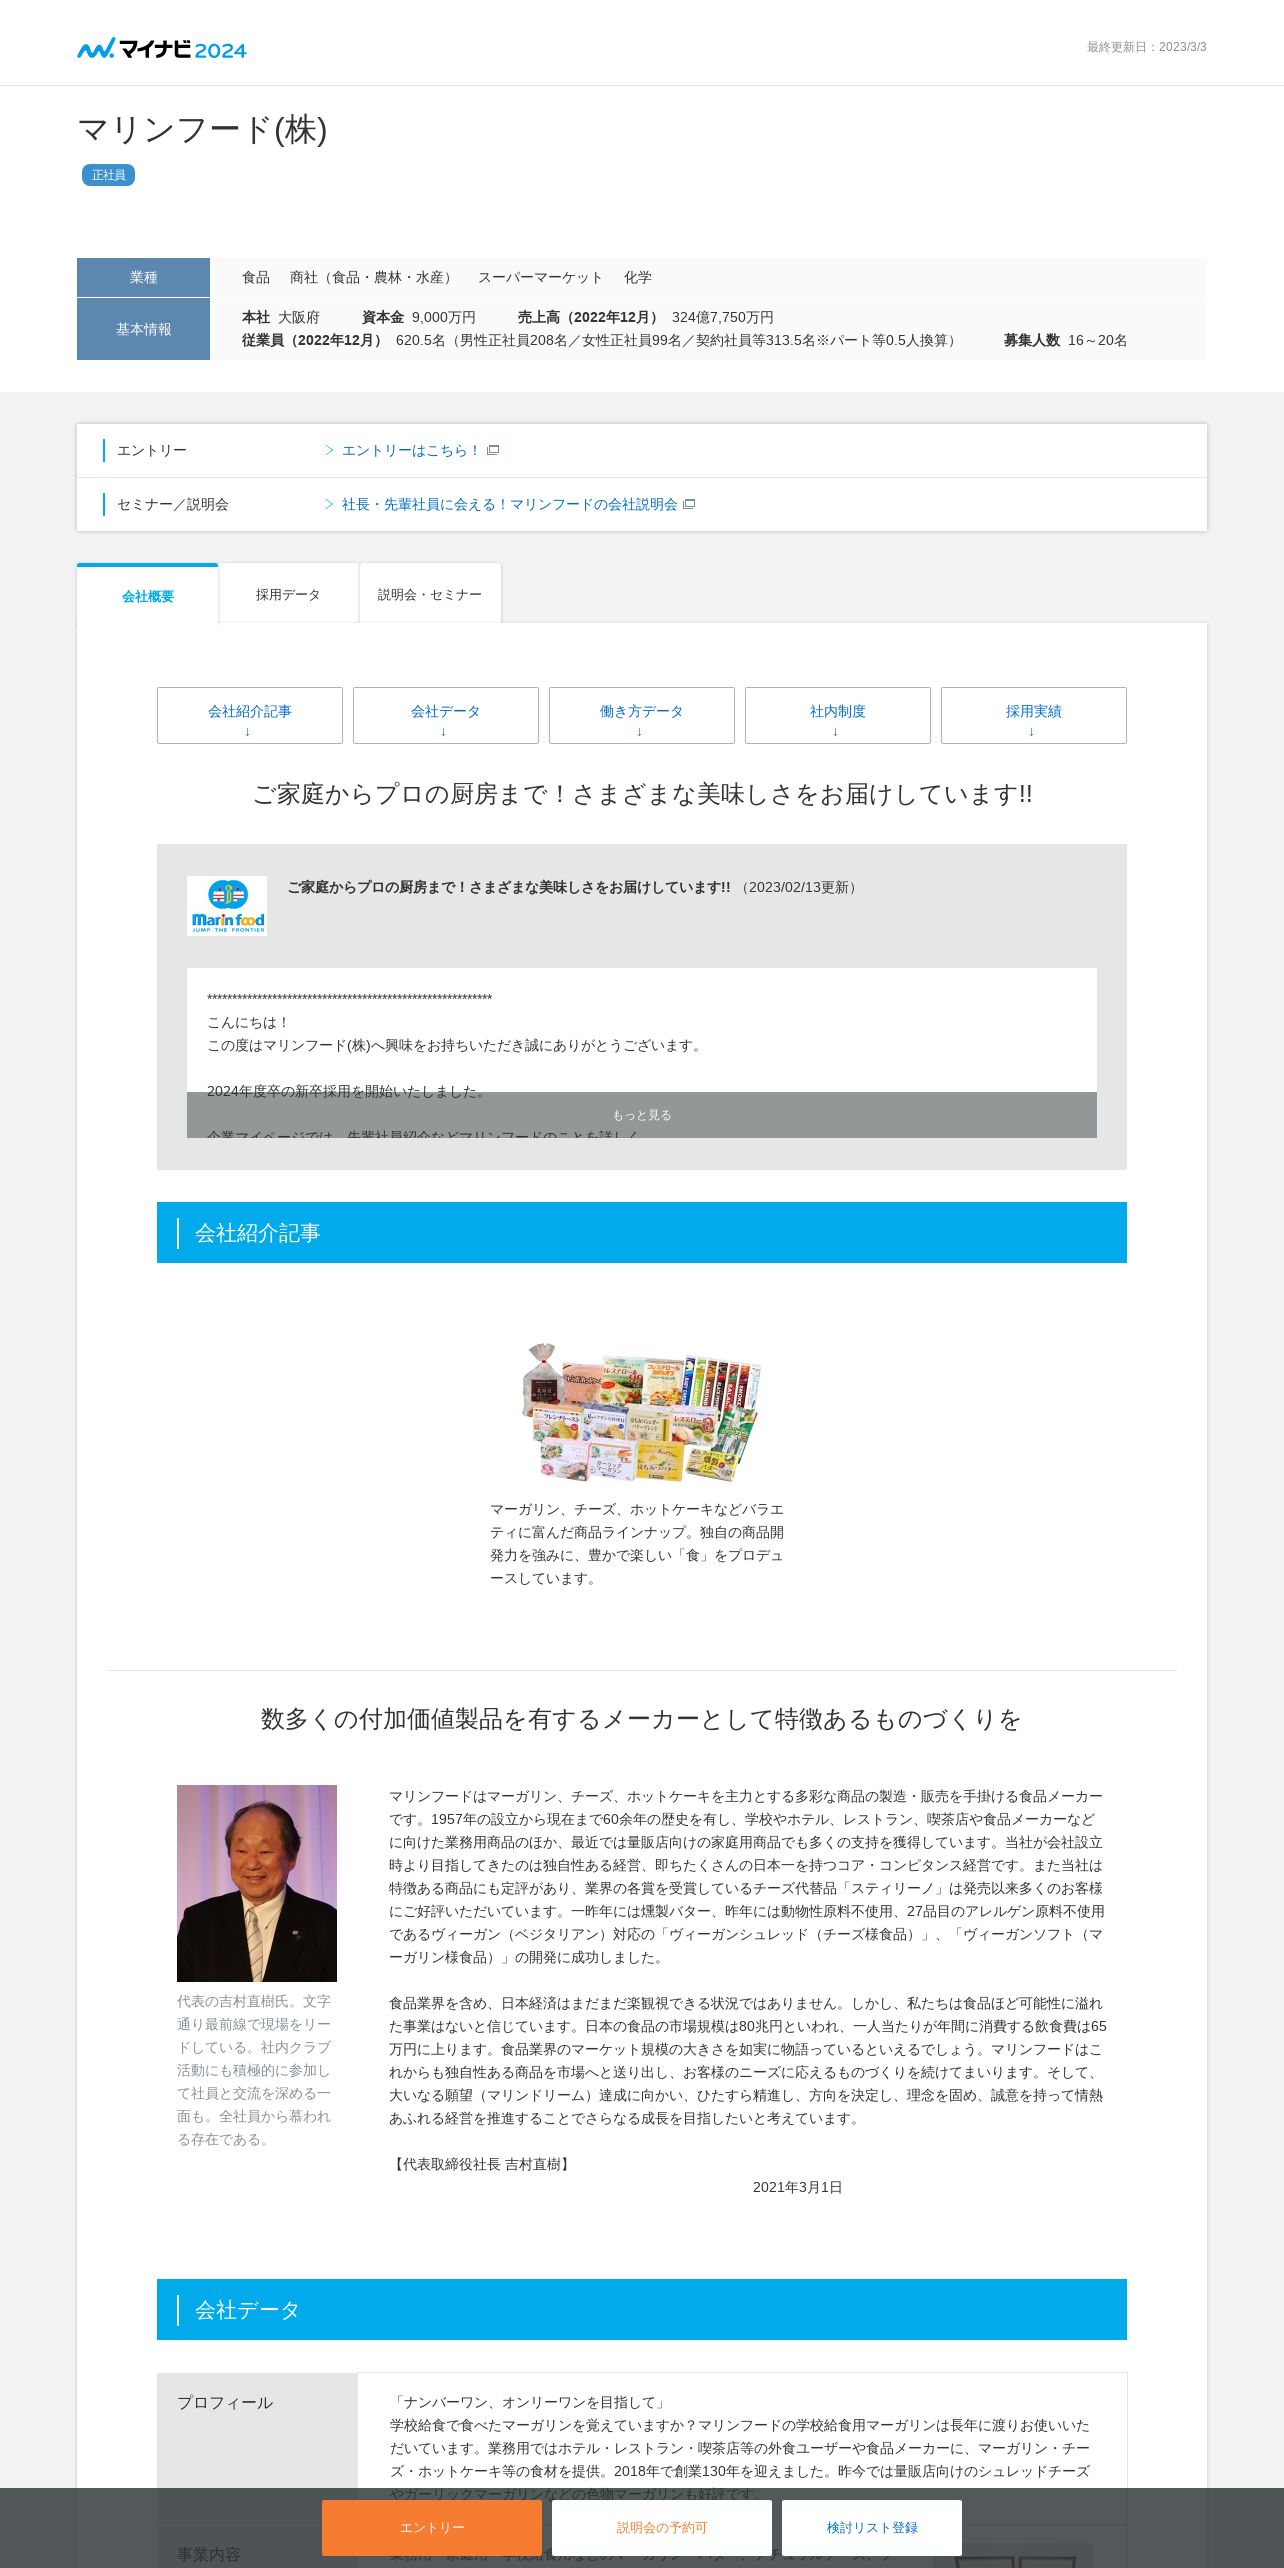The width and height of the screenshot is (1284, 2568).
Task: Click external-link icon beside 会社説明会 link
Action: (689, 505)
